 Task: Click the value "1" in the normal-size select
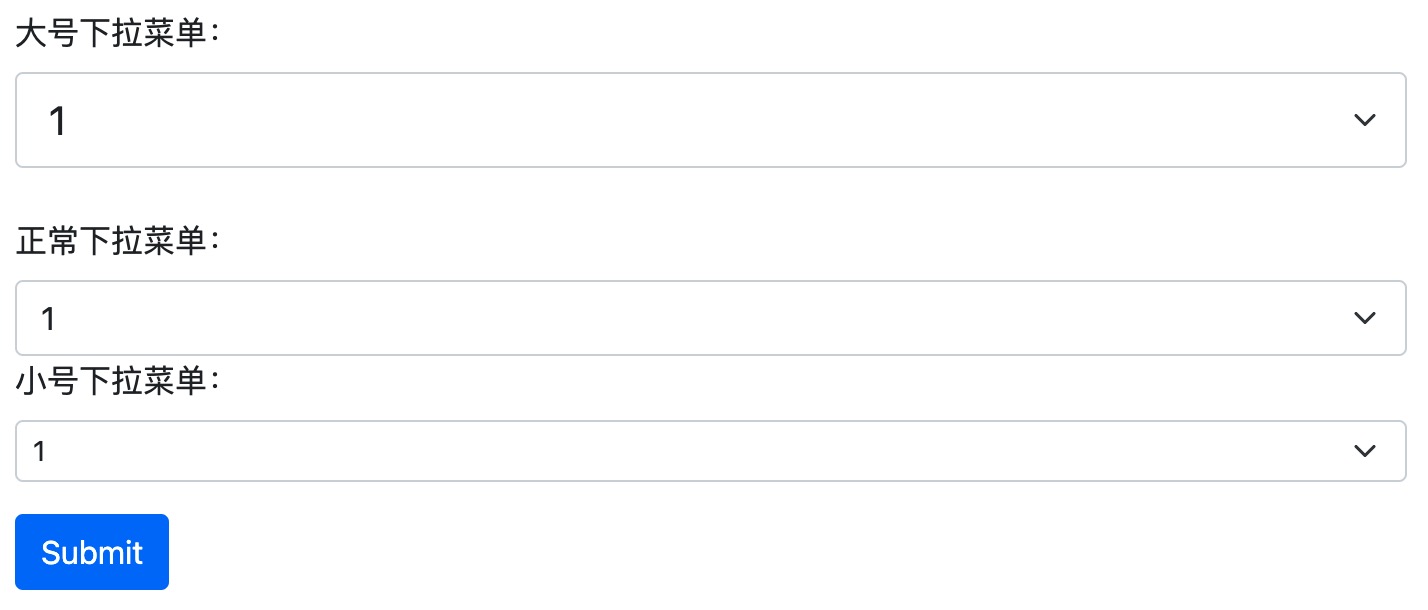pos(48,319)
